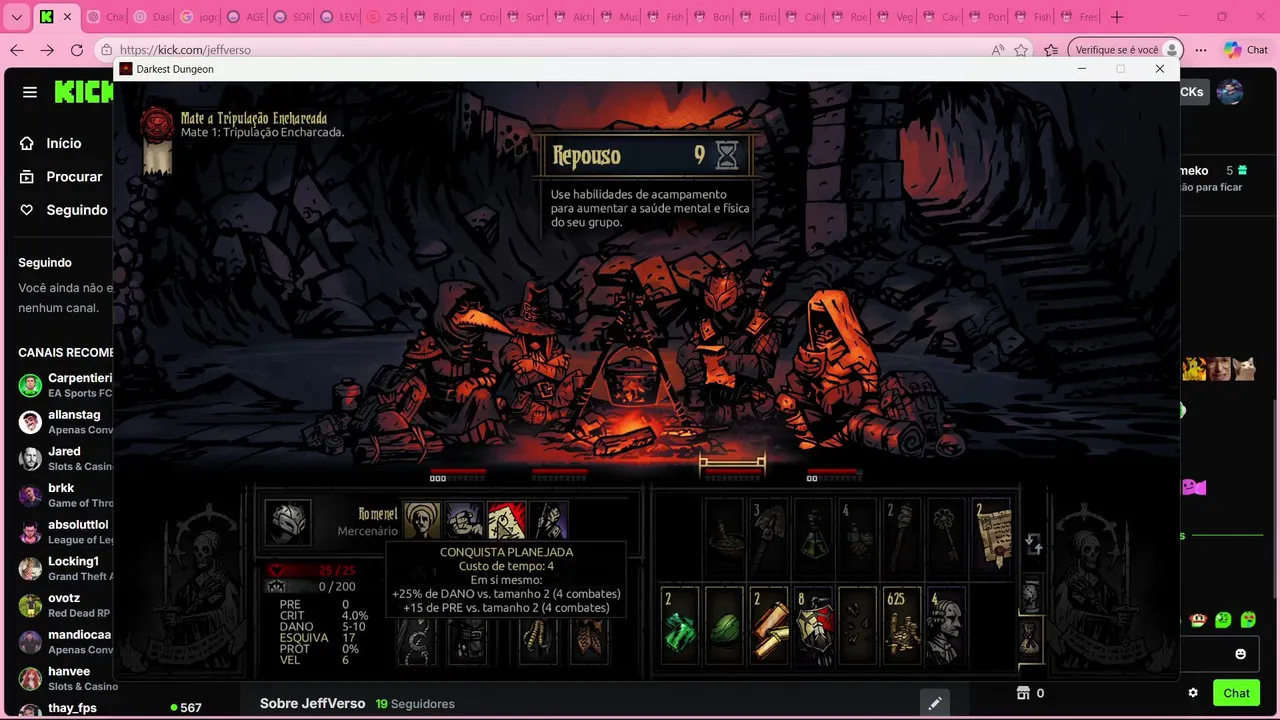
Task: Use the fourth camp skill icon
Action: tap(548, 521)
